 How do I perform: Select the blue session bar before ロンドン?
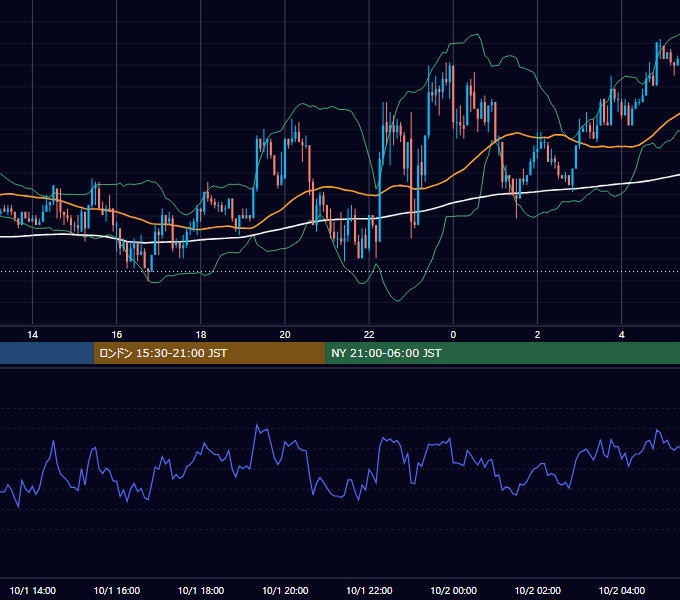(47, 353)
